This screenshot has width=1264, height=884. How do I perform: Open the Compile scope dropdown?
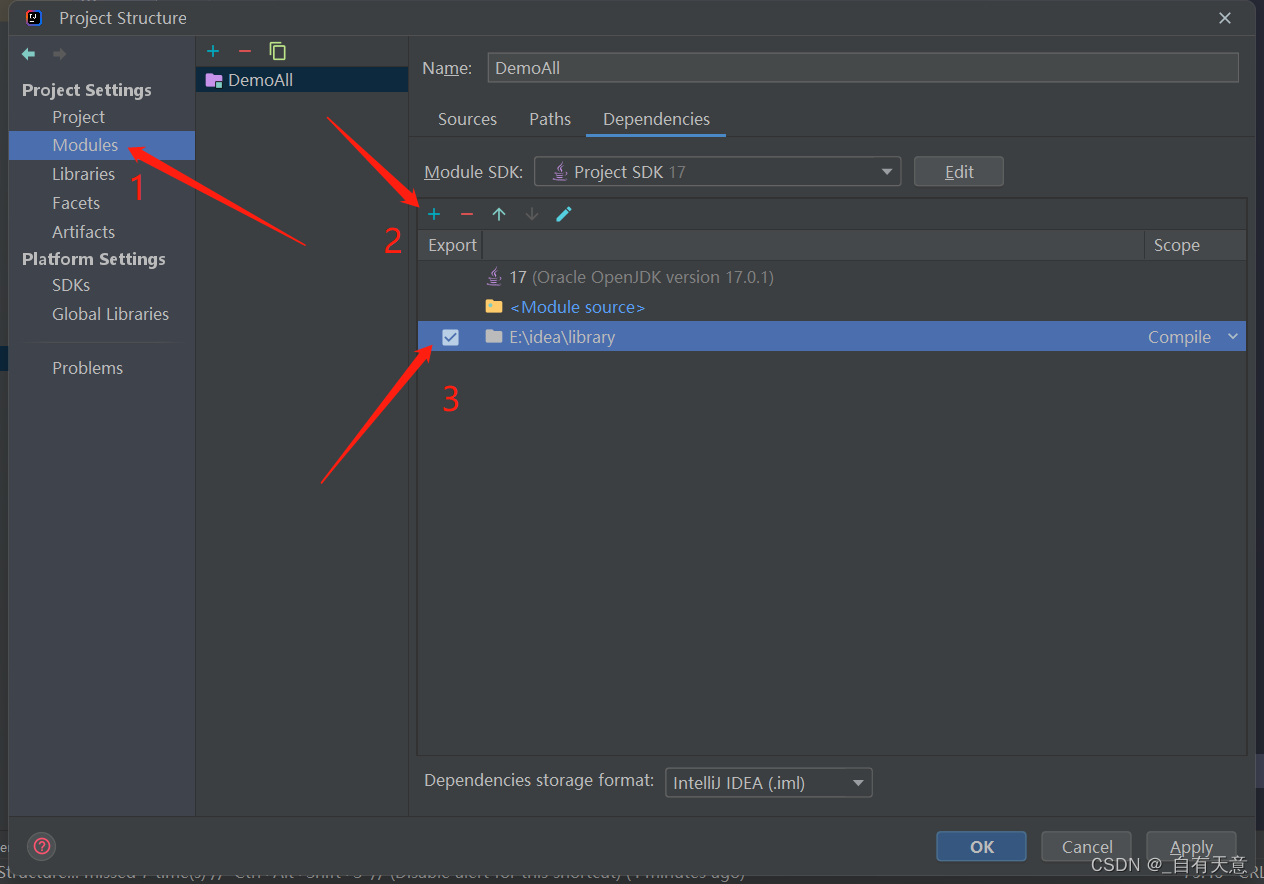1233,337
